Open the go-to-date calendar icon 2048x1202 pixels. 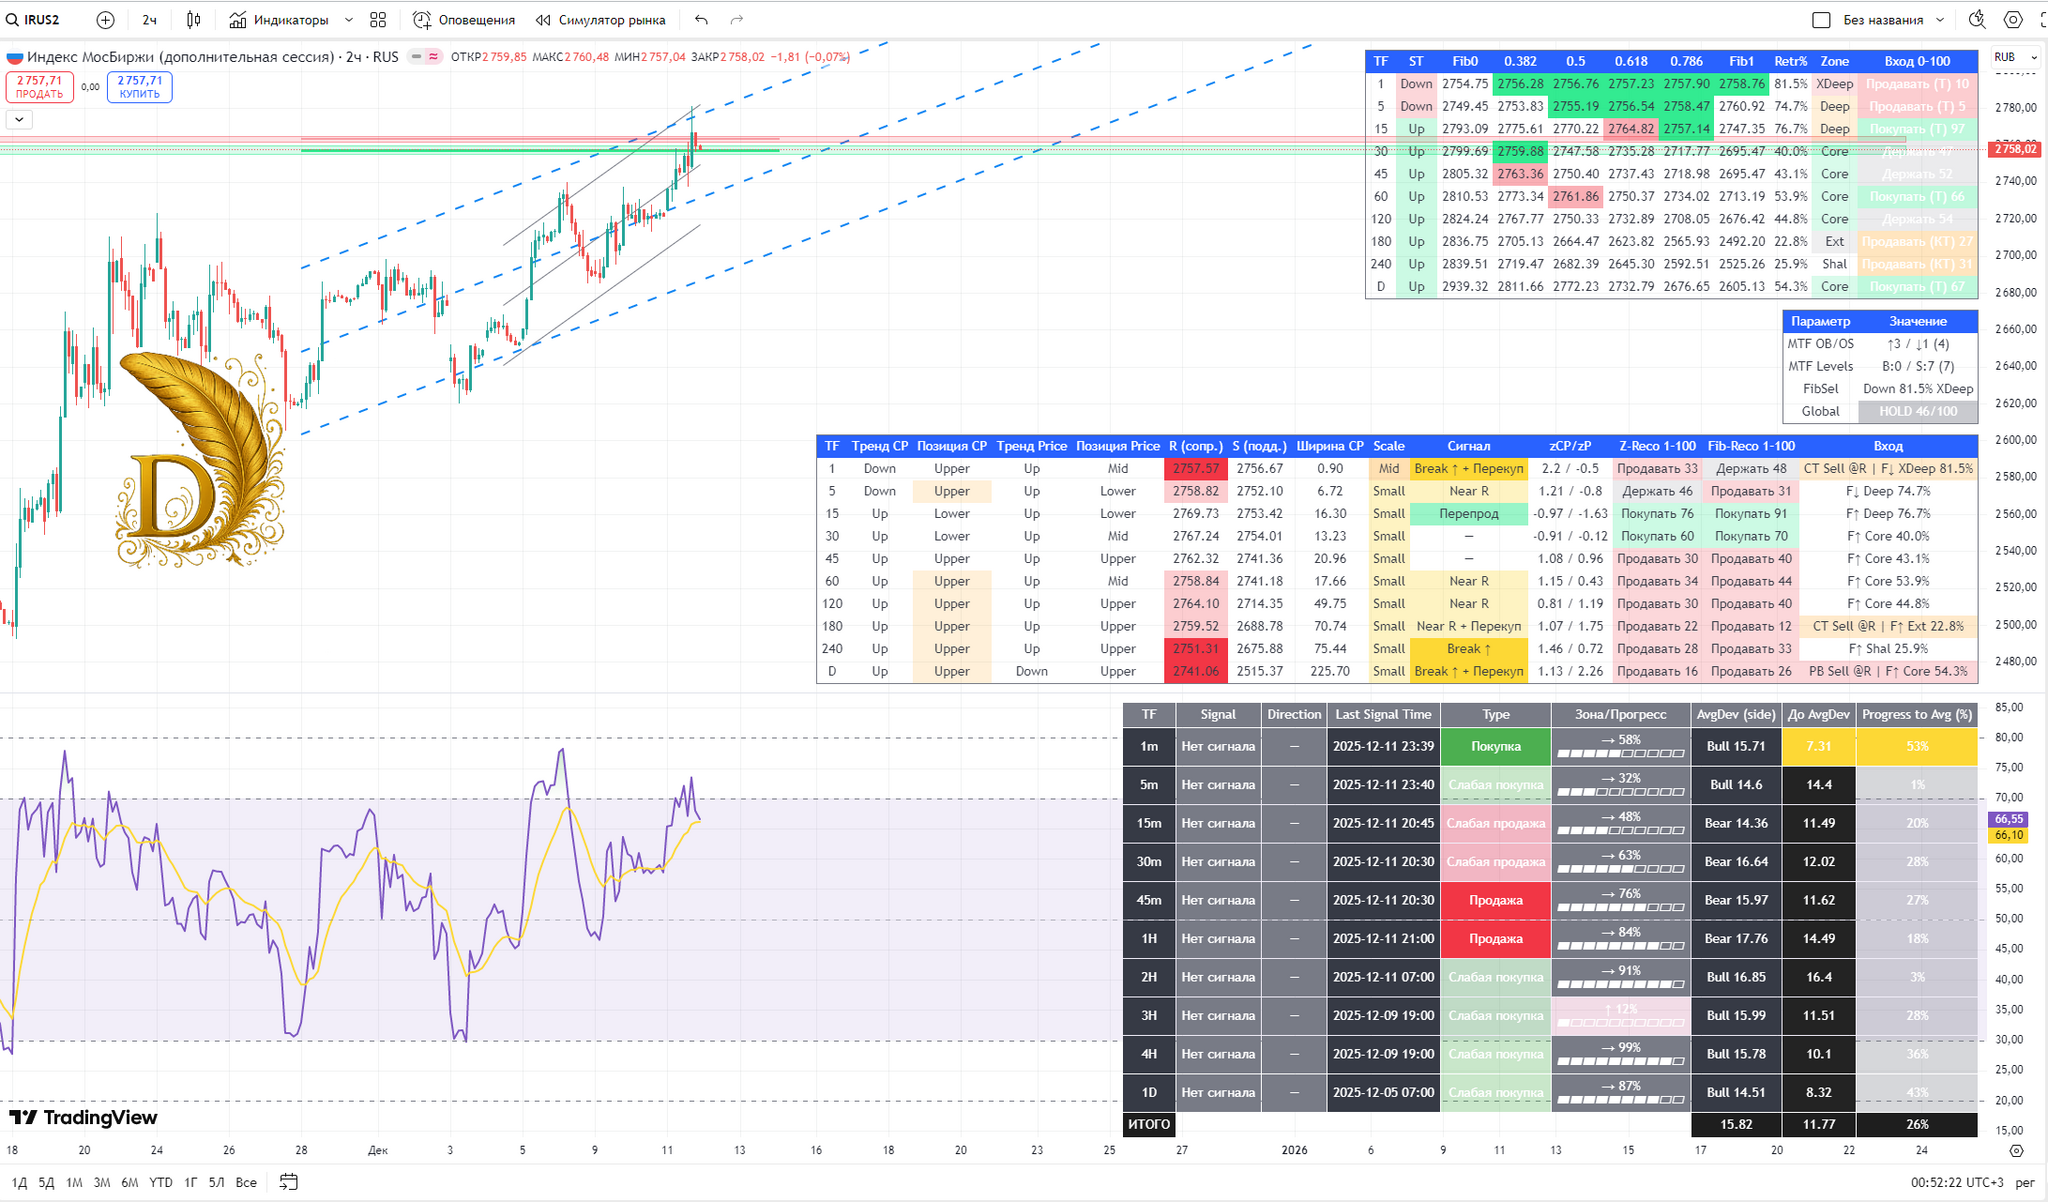[288, 1182]
